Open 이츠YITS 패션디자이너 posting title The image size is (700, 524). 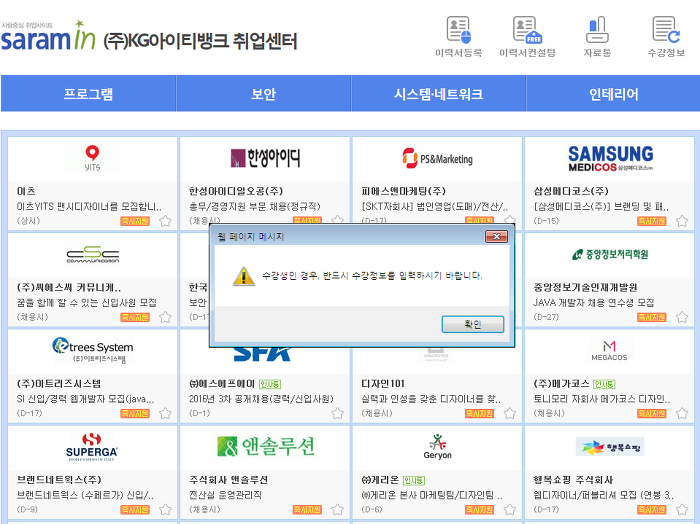(x=89, y=207)
